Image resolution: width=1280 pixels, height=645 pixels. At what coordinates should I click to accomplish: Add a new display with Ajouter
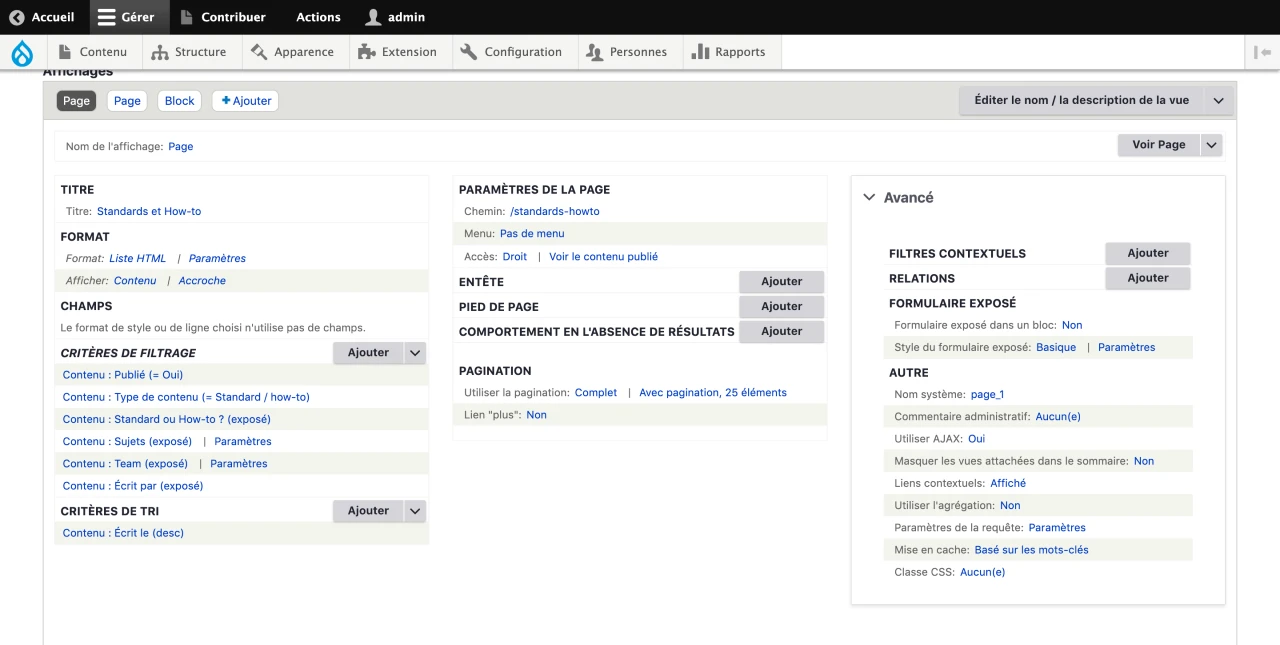[x=246, y=101]
